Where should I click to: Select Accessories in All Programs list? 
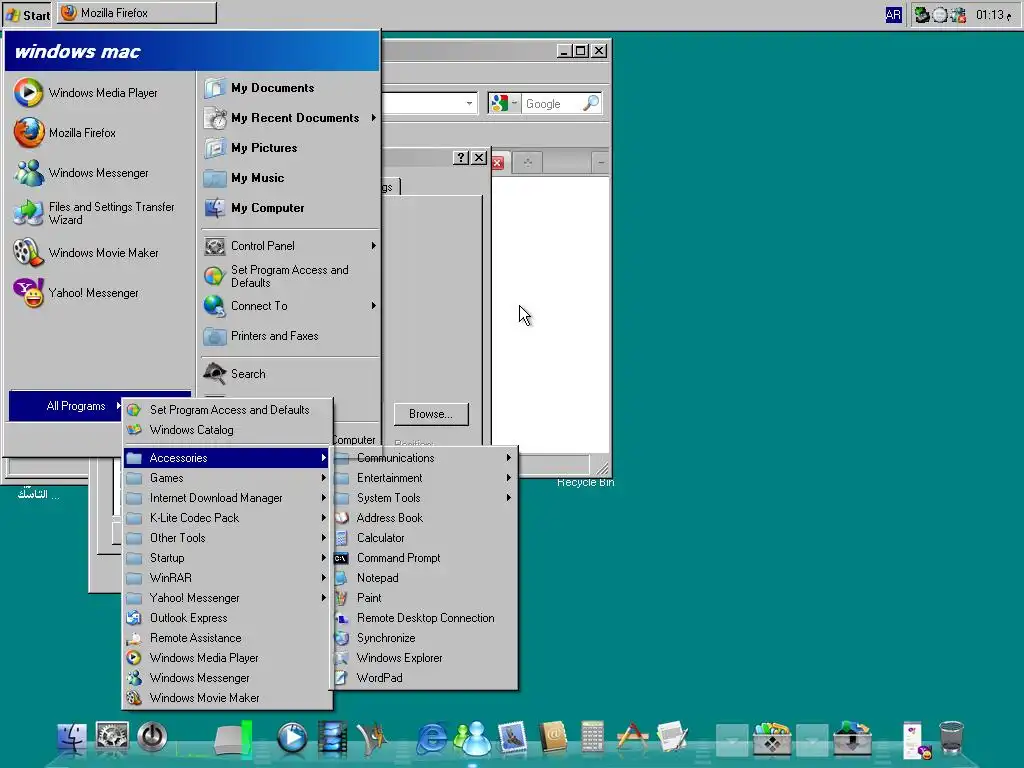click(x=227, y=458)
